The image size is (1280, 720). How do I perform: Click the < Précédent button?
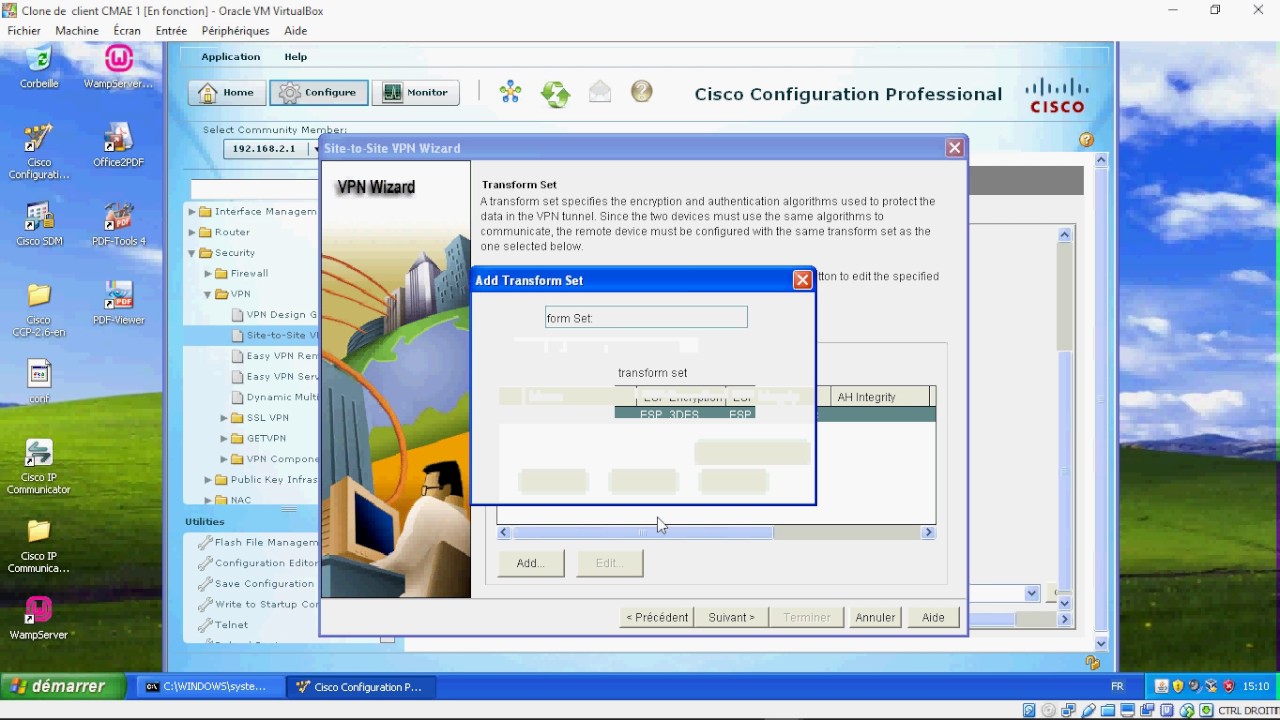click(657, 617)
